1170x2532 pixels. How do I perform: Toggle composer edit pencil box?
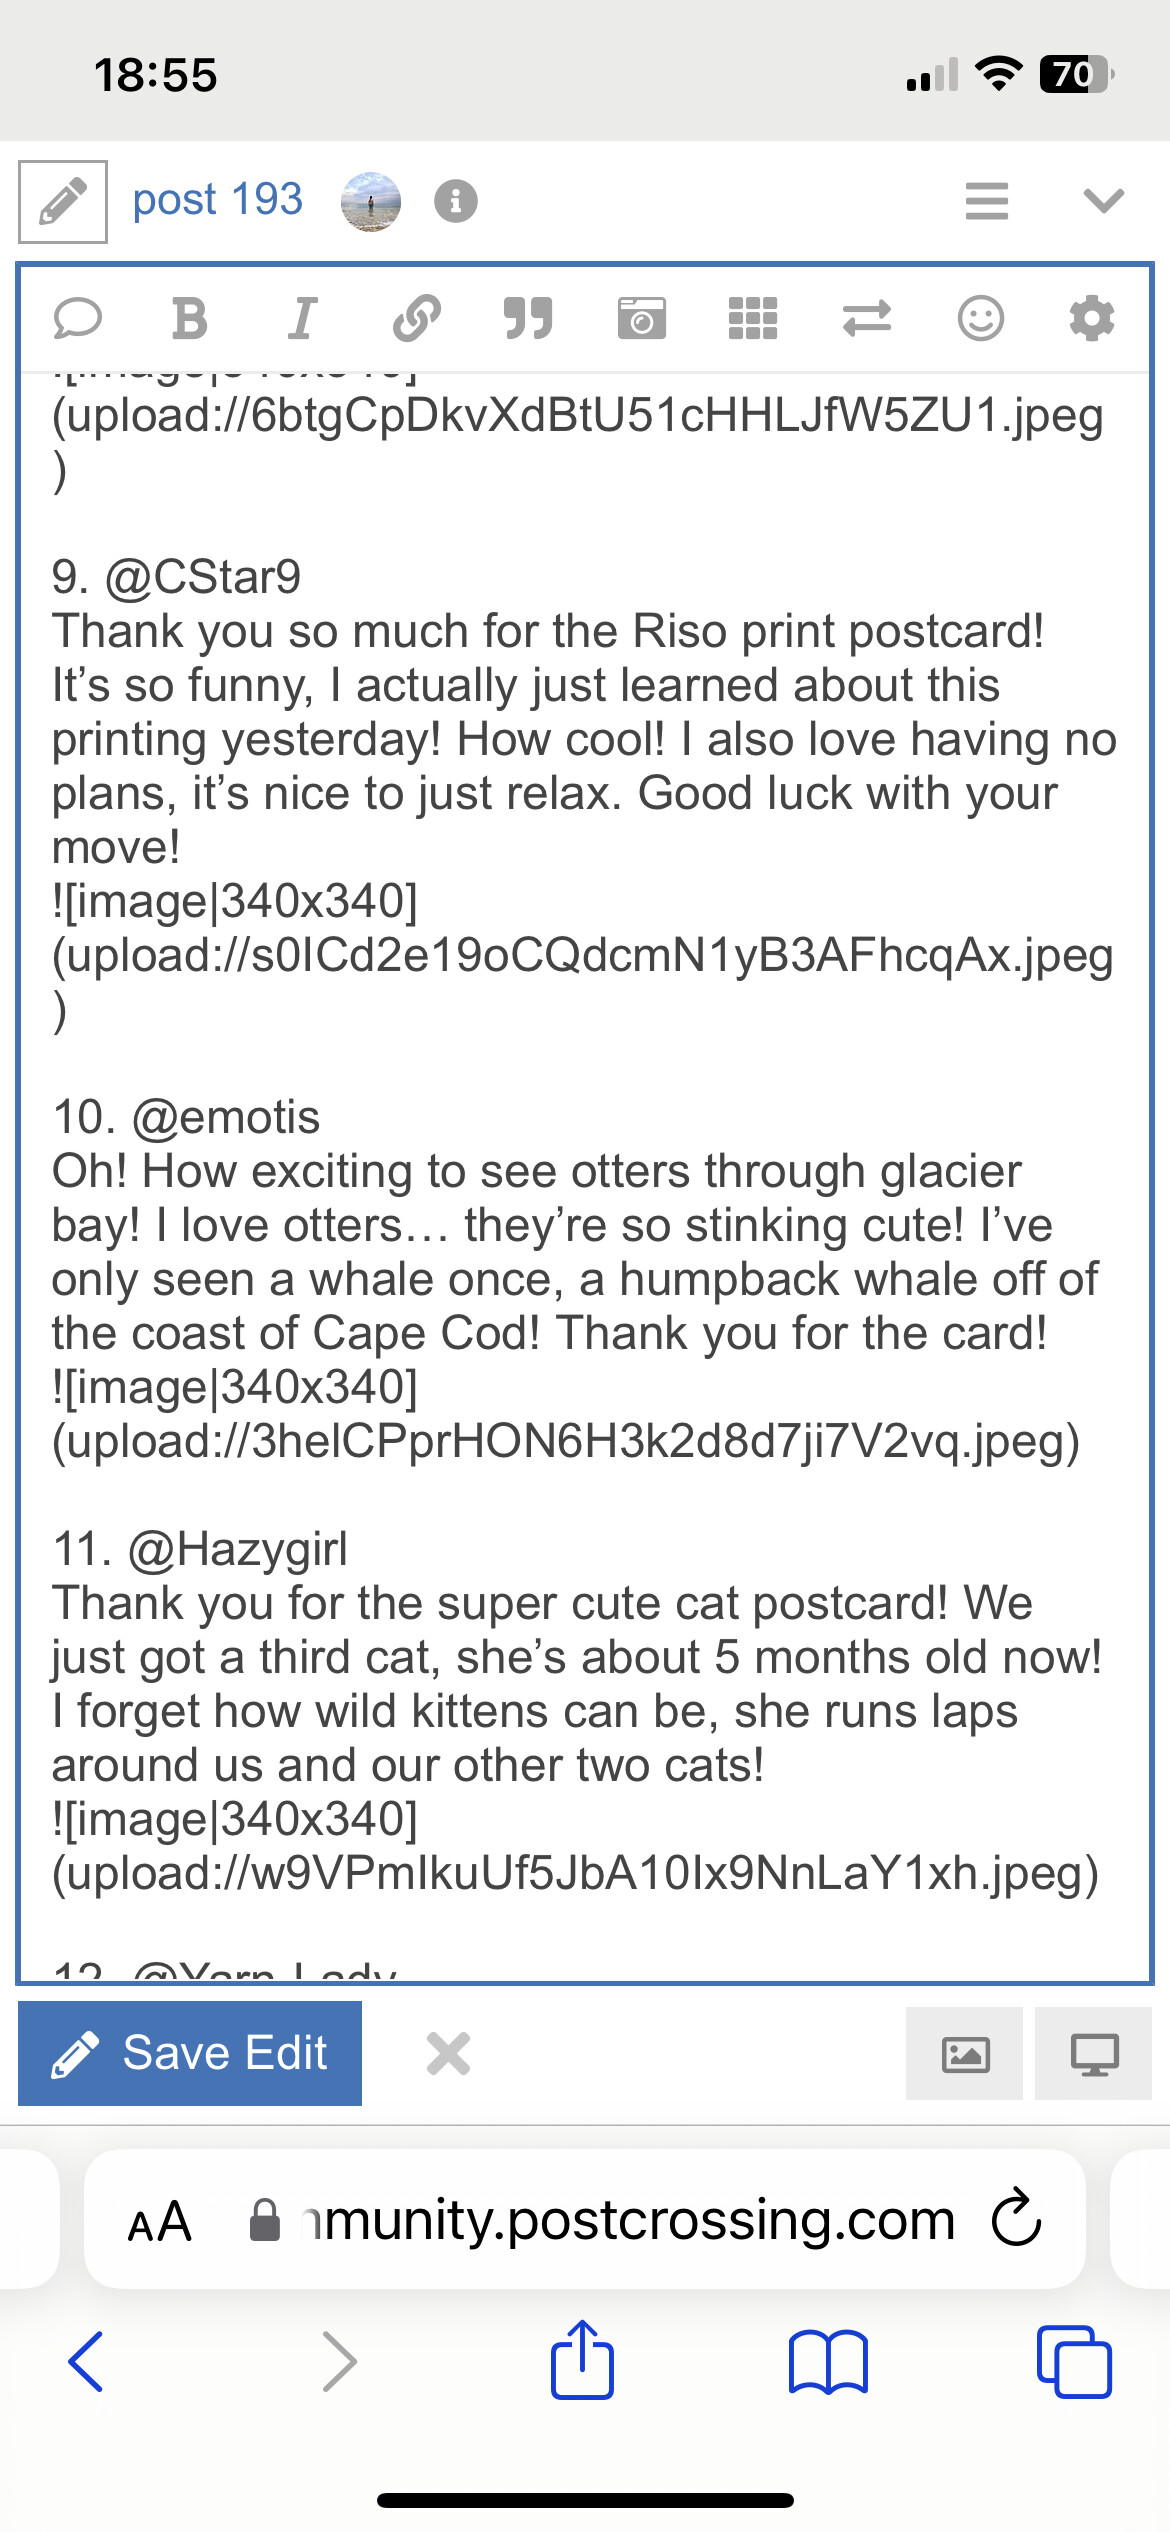(63, 202)
